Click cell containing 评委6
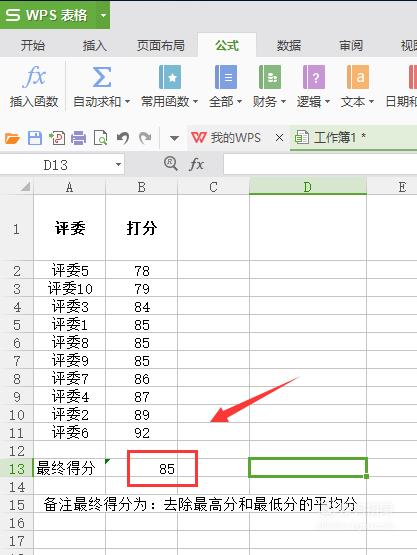Image resolution: width=417 pixels, height=555 pixels. click(x=70, y=433)
